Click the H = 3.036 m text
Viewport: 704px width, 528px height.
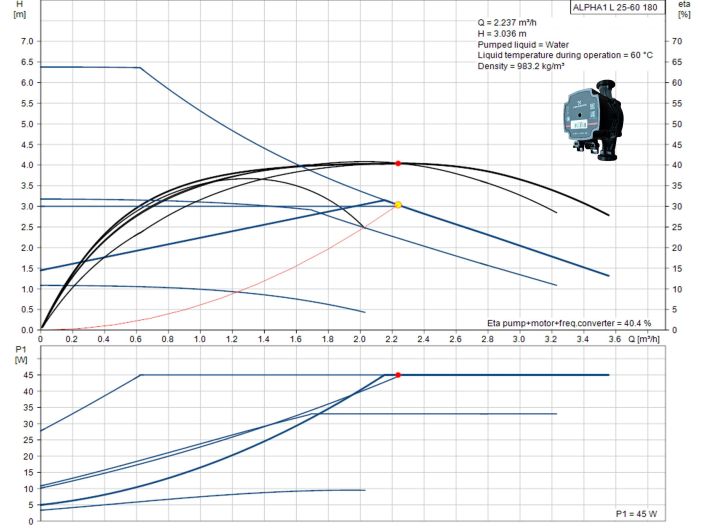point(508,33)
